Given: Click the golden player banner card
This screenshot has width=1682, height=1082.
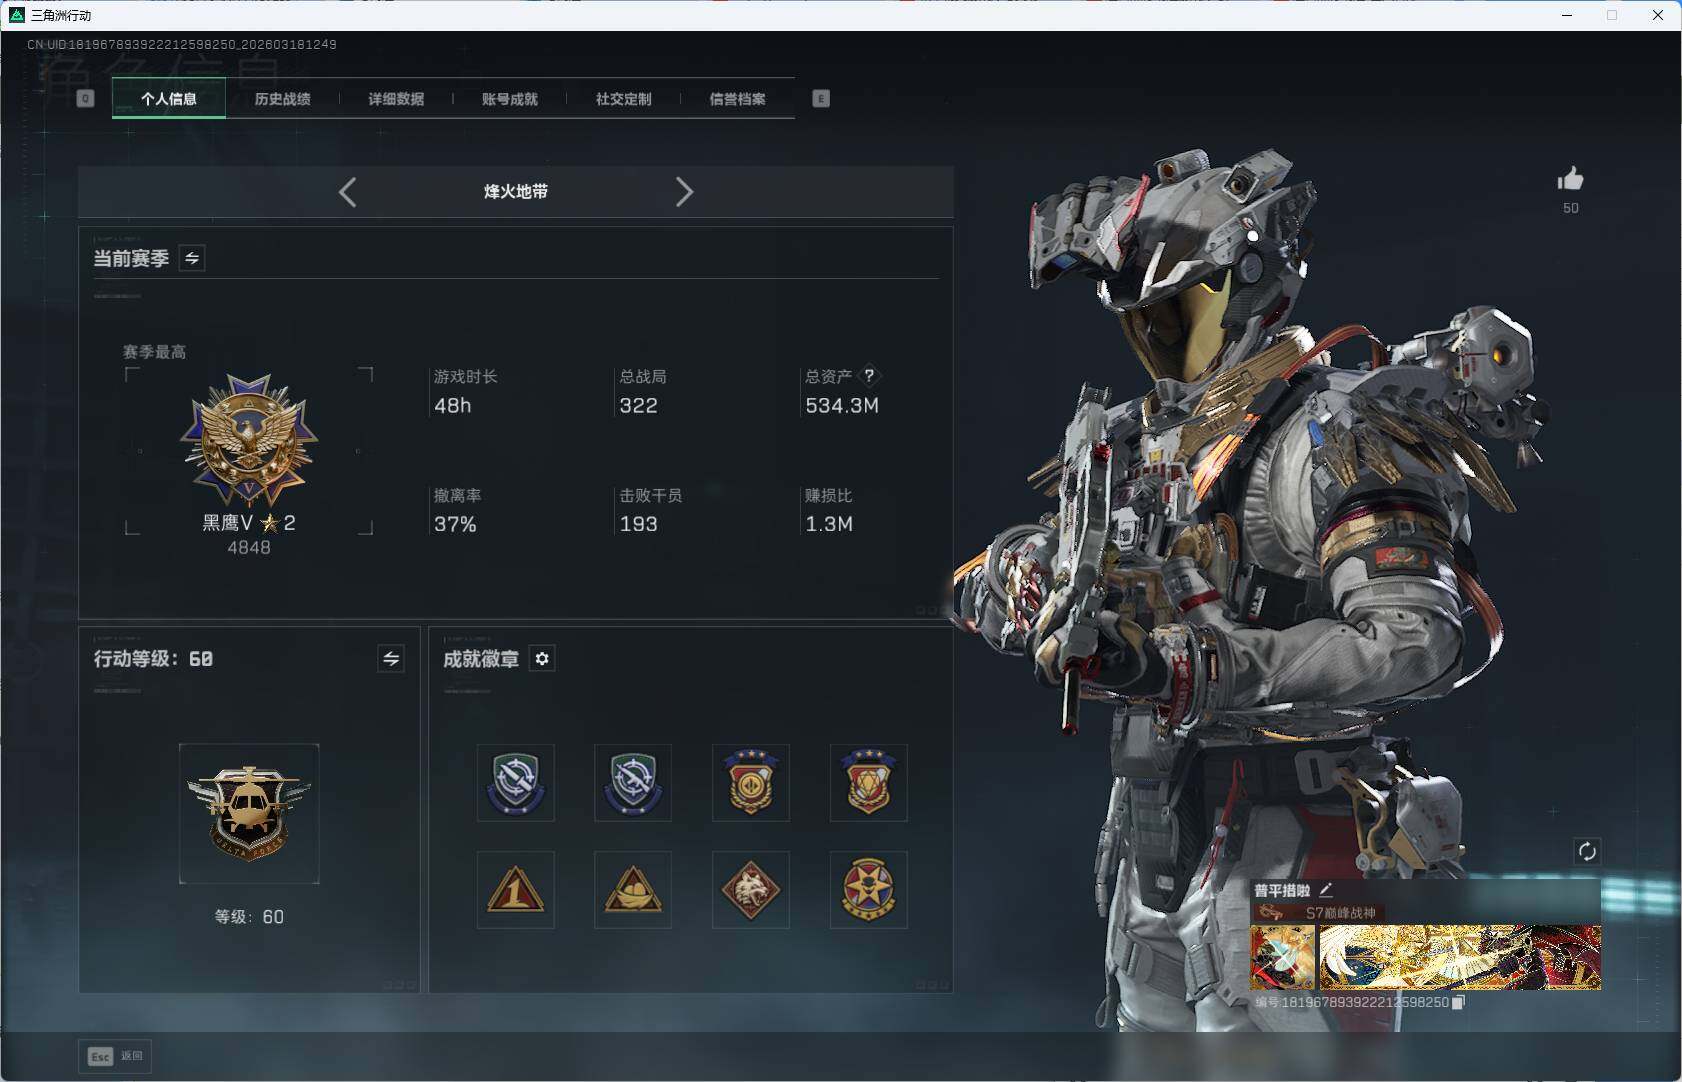Looking at the screenshot, I should pyautogui.click(x=1459, y=957).
